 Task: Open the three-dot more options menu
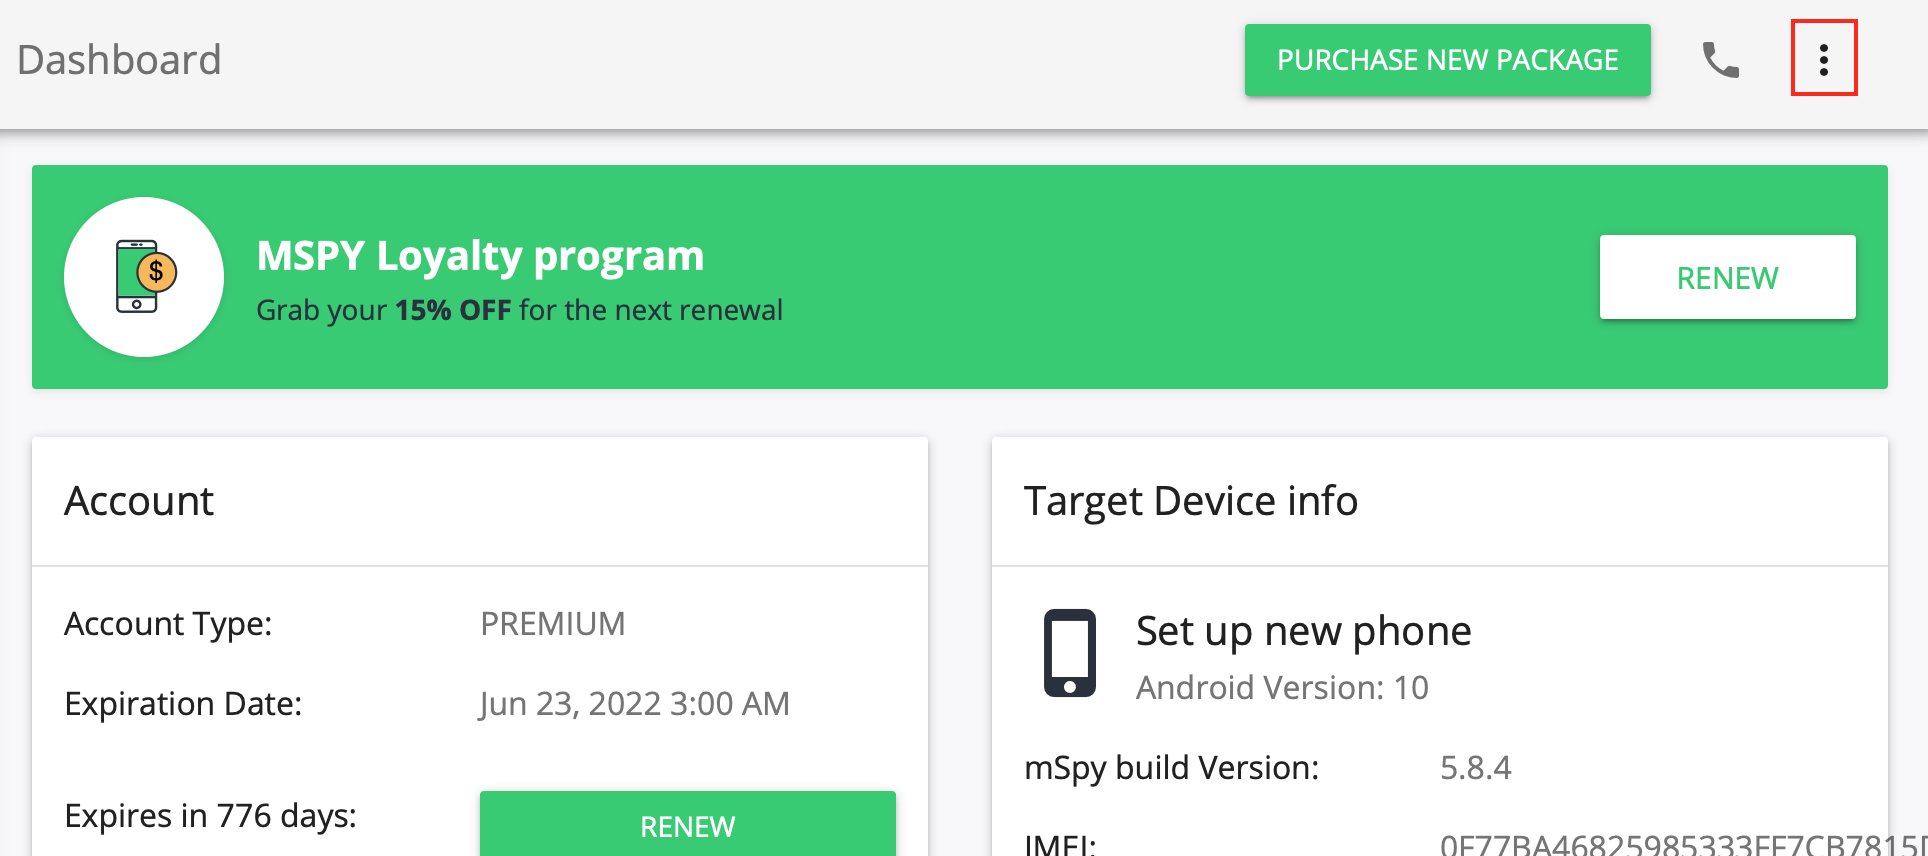coord(1824,59)
